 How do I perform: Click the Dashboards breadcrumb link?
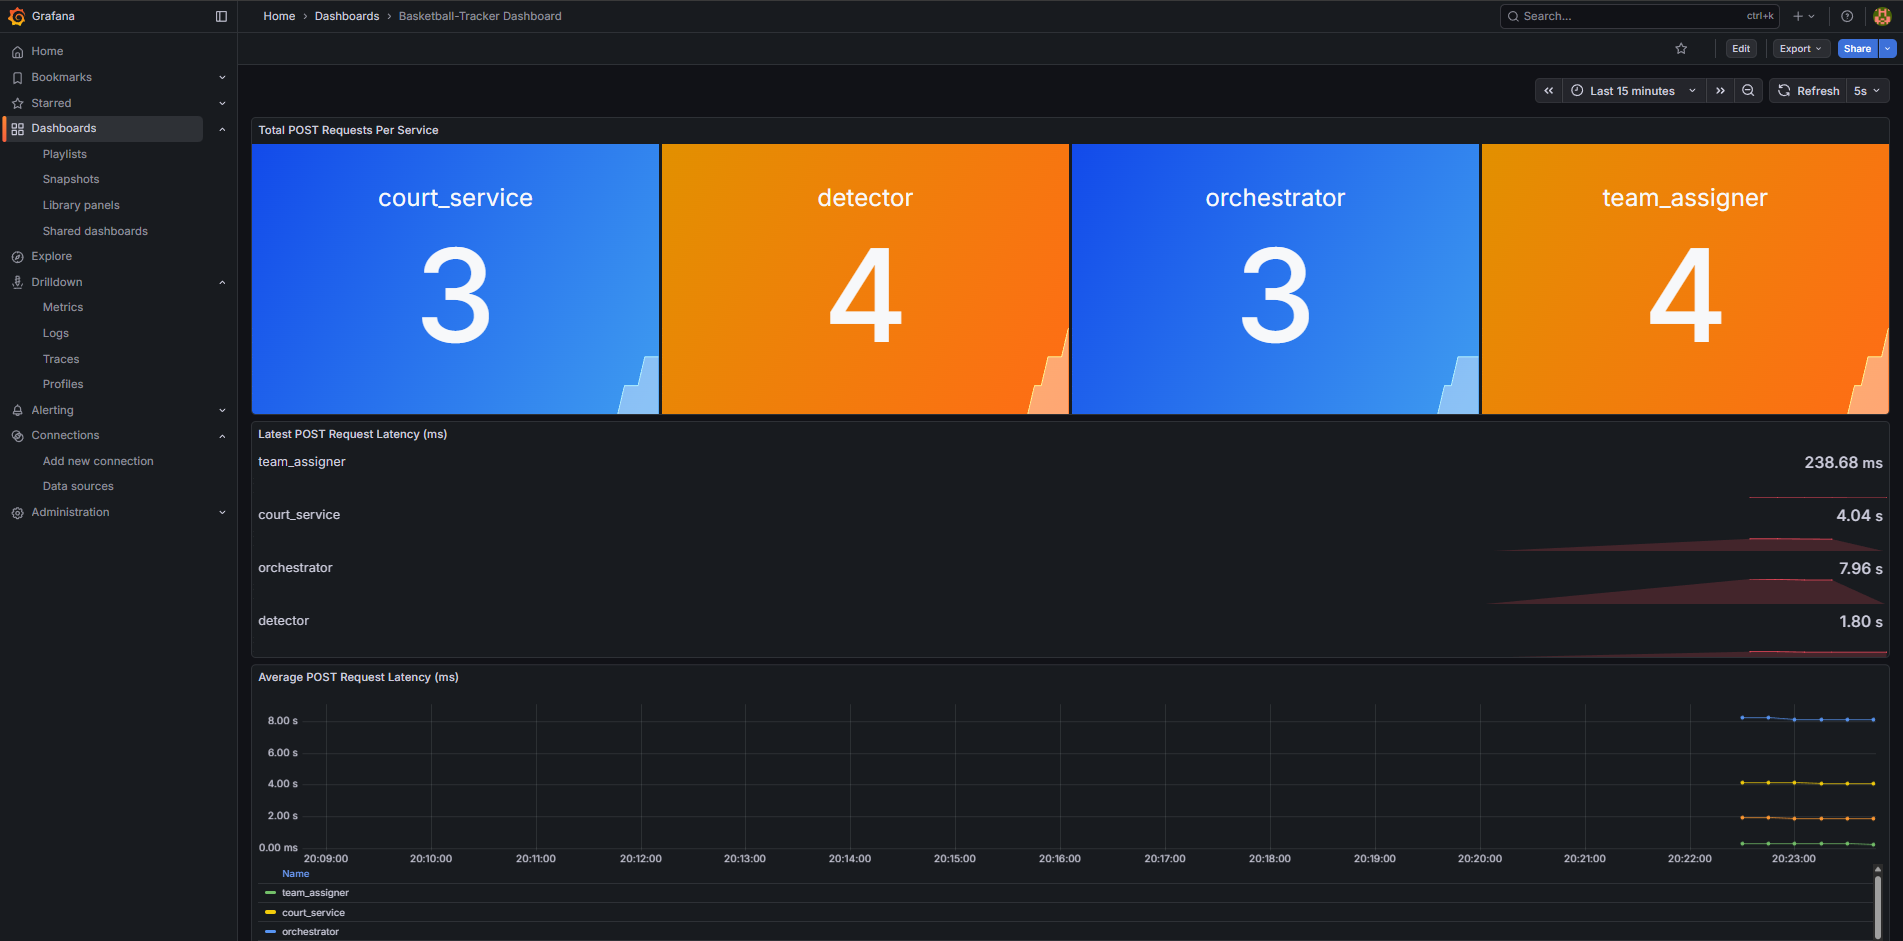click(x=346, y=16)
